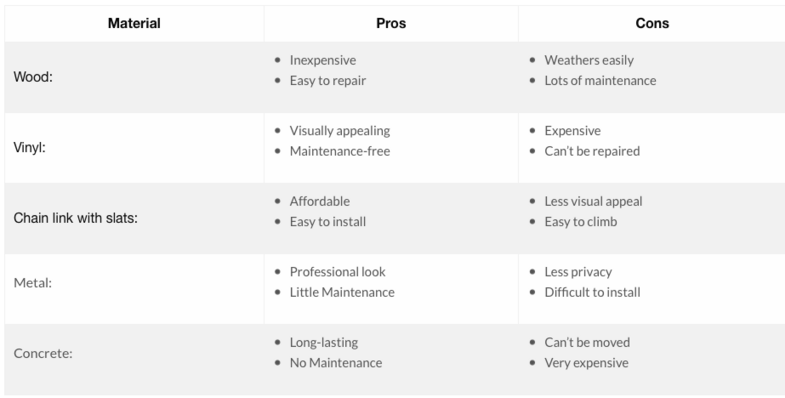Click the Easy to repair text

(x=328, y=81)
